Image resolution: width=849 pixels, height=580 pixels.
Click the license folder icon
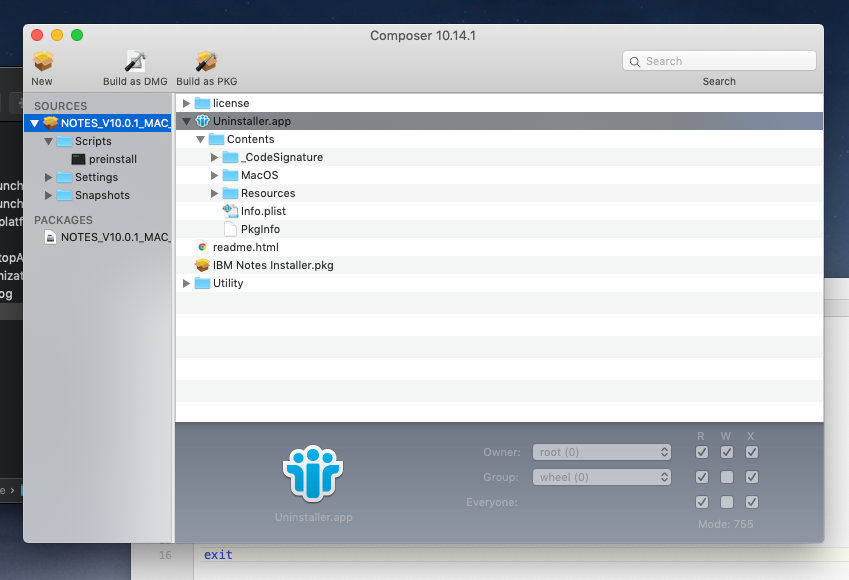202,103
